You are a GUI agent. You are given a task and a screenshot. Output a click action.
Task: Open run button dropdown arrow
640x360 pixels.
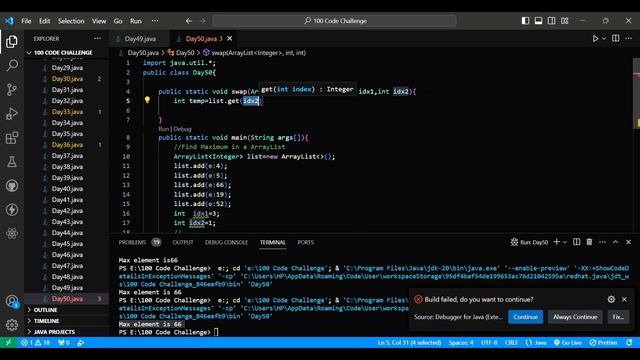tap(604, 38)
